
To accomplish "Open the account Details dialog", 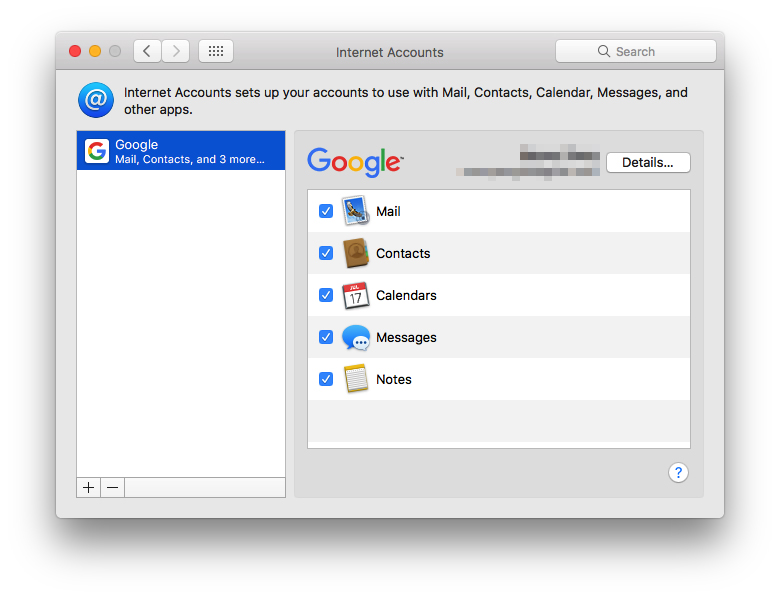I will coord(648,162).
